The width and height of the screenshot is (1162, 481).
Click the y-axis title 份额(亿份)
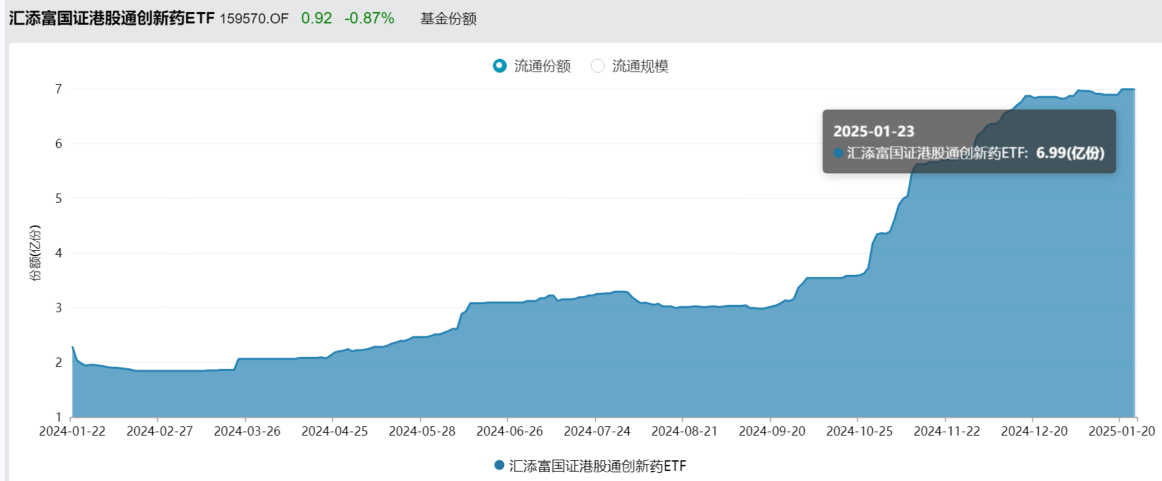[35, 253]
